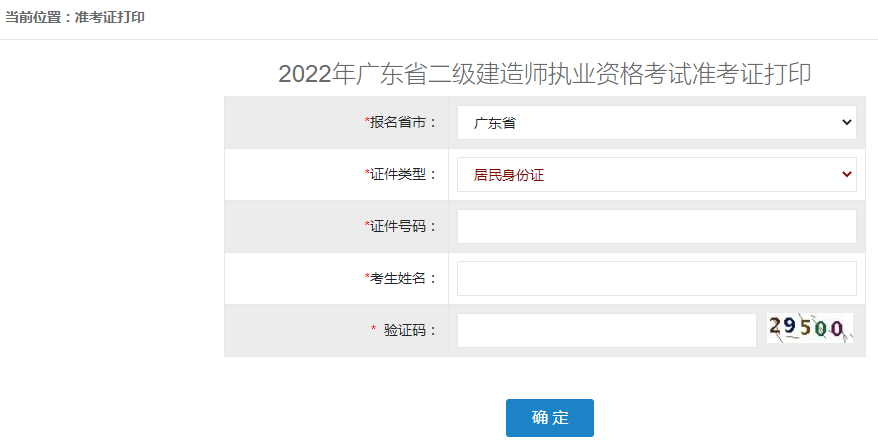The image size is (878, 444).
Task: Click the 证件号码 field label
Action: [404, 226]
